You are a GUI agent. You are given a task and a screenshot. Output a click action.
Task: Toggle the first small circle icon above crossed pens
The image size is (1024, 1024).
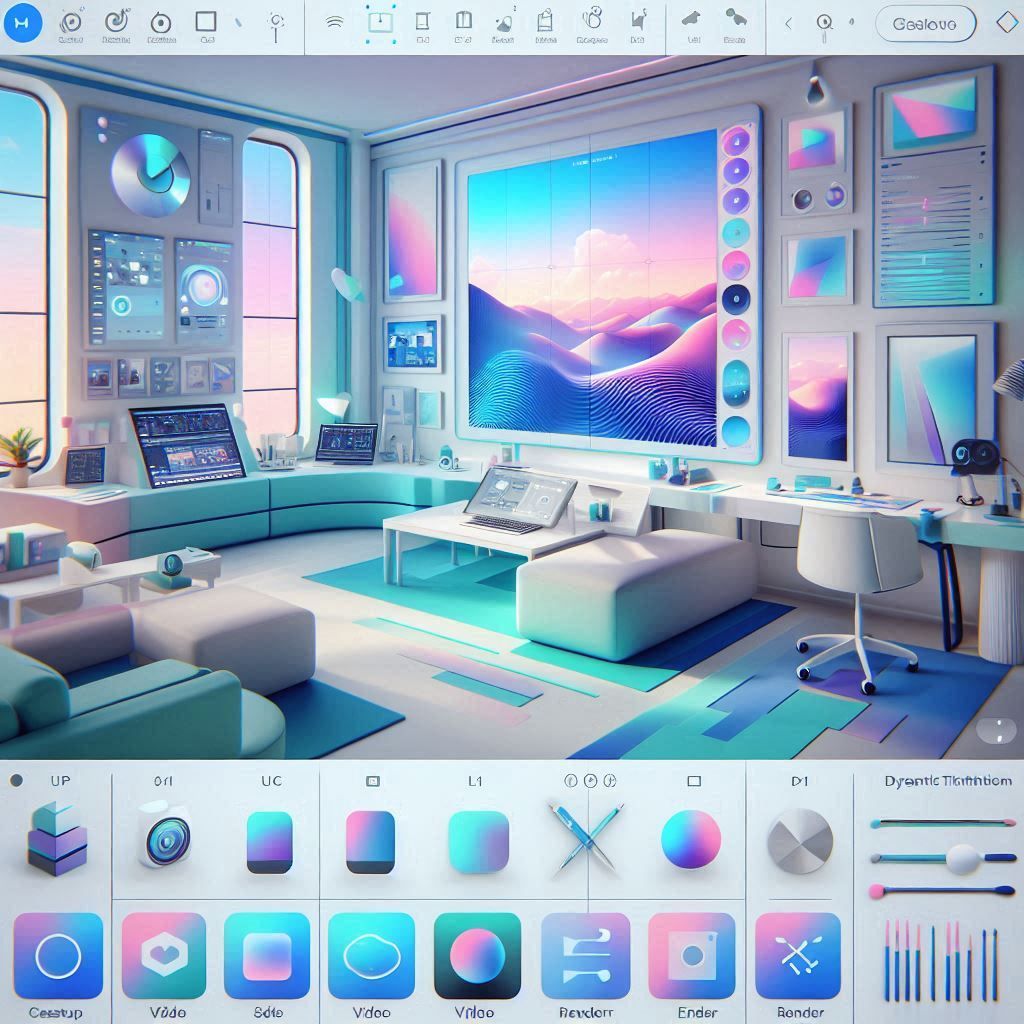(571, 780)
